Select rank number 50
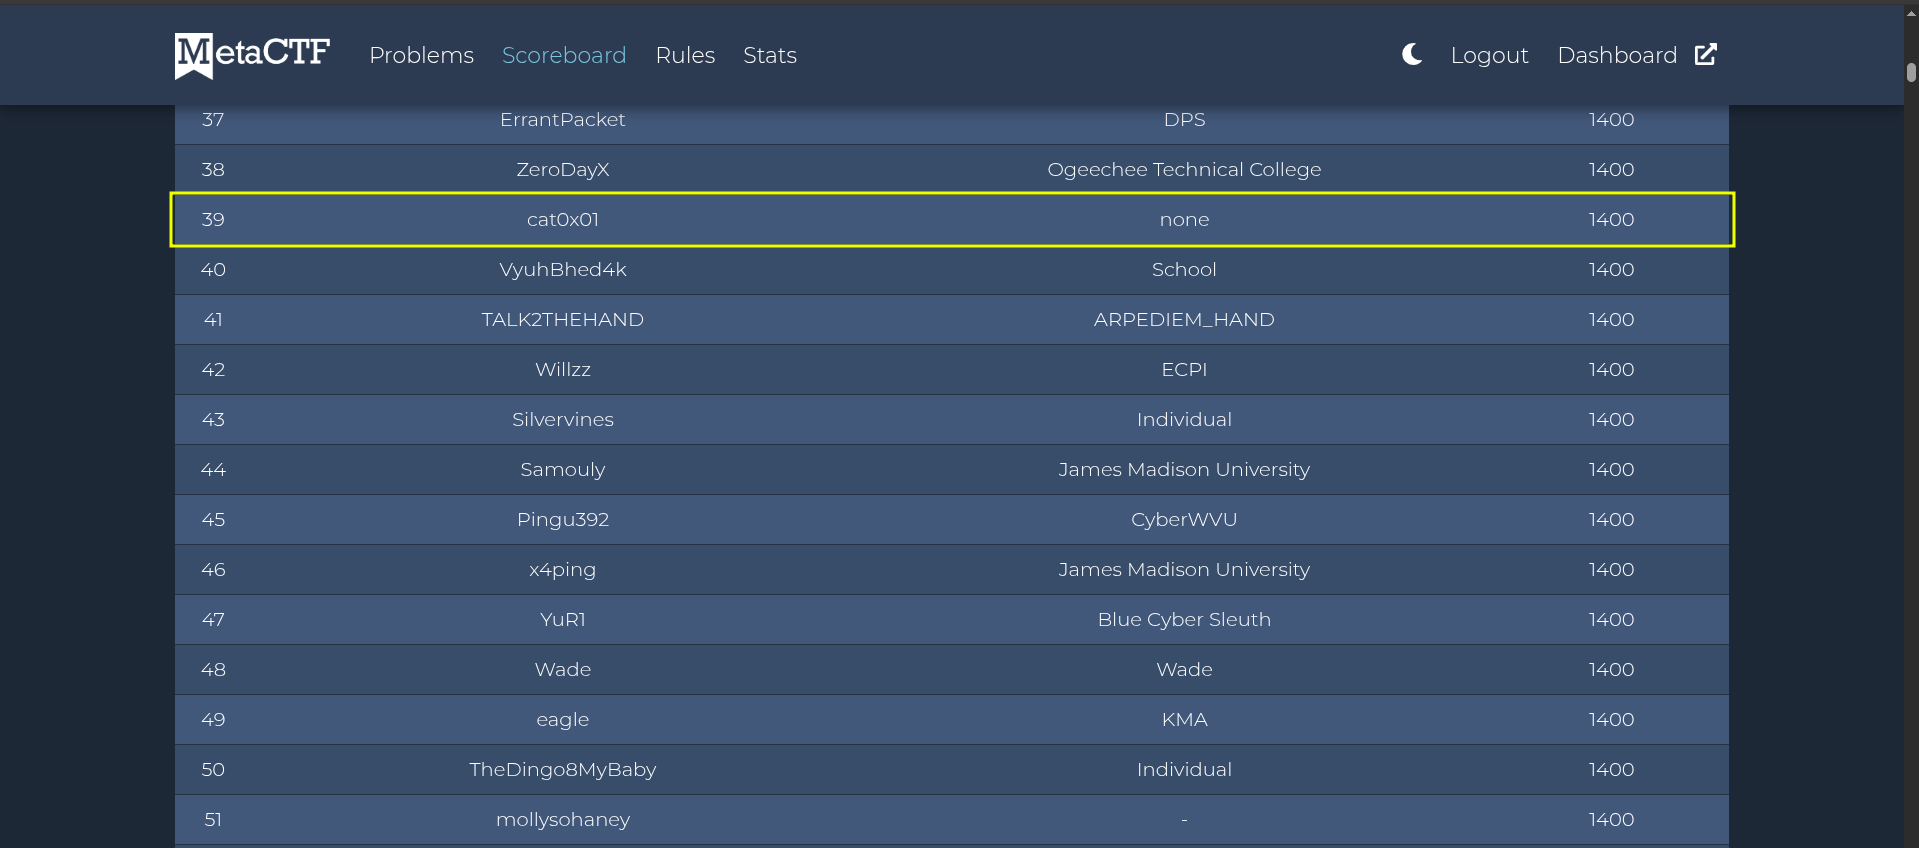The width and height of the screenshot is (1919, 848). pyautogui.click(x=213, y=770)
